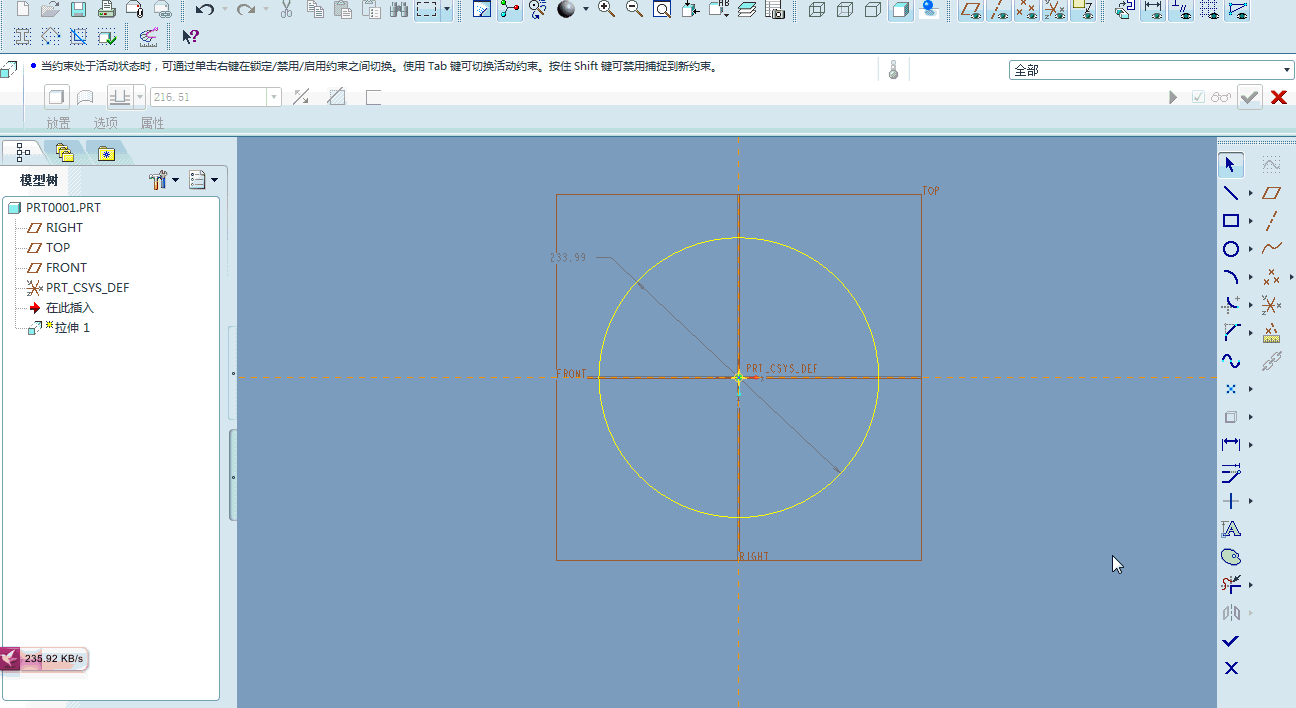Select the Text sketch tool
This screenshot has height=708, width=1296.
point(1231,529)
